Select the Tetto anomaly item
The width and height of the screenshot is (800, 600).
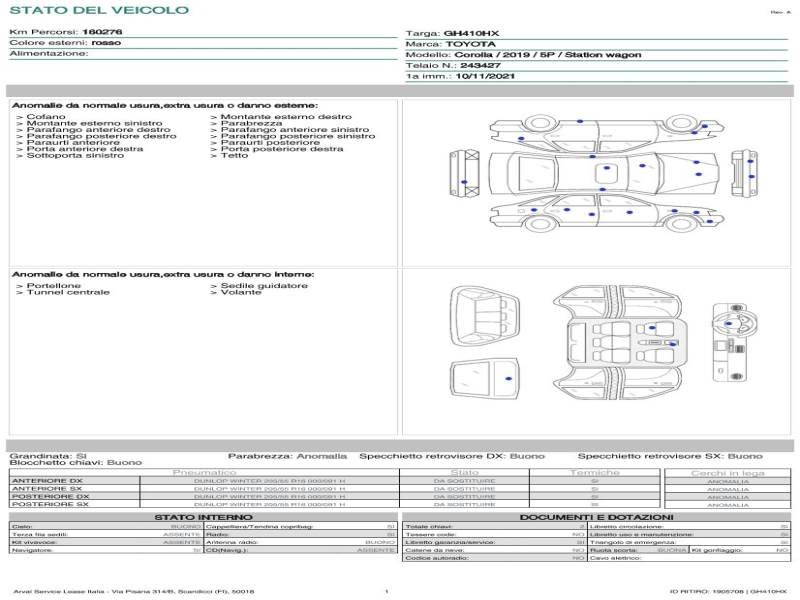point(234,155)
